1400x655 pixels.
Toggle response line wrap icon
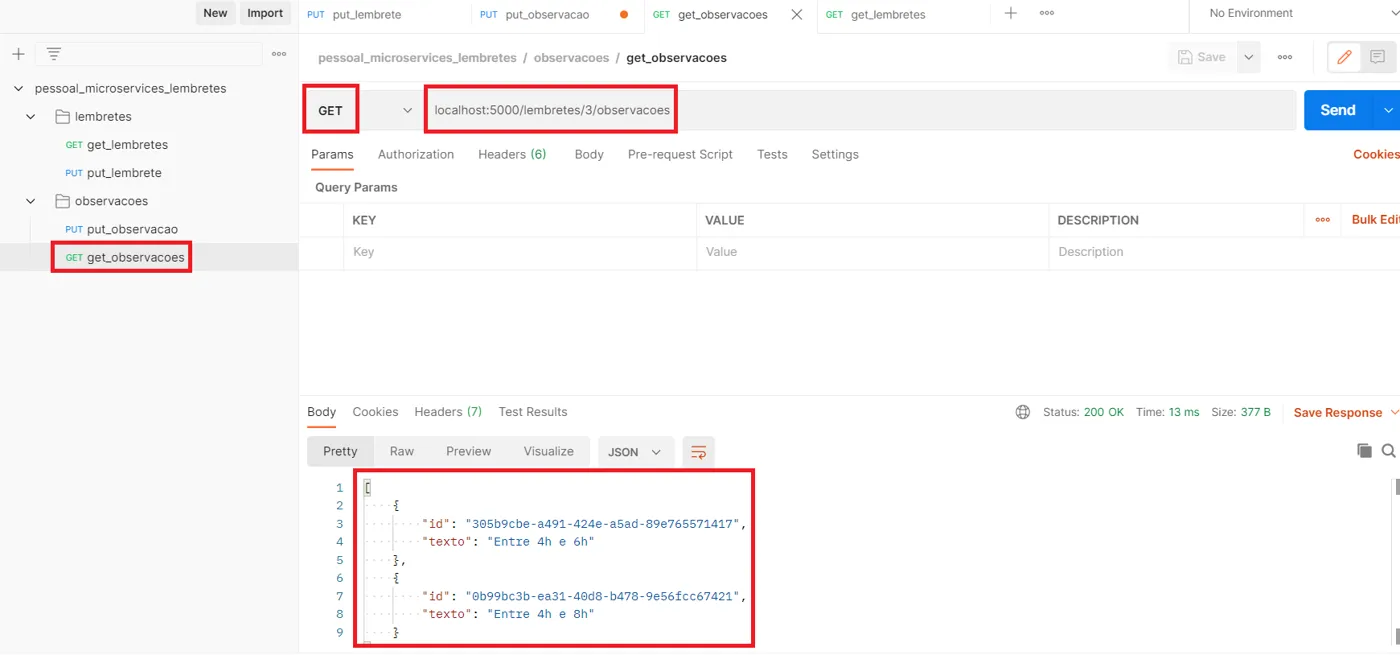point(699,452)
